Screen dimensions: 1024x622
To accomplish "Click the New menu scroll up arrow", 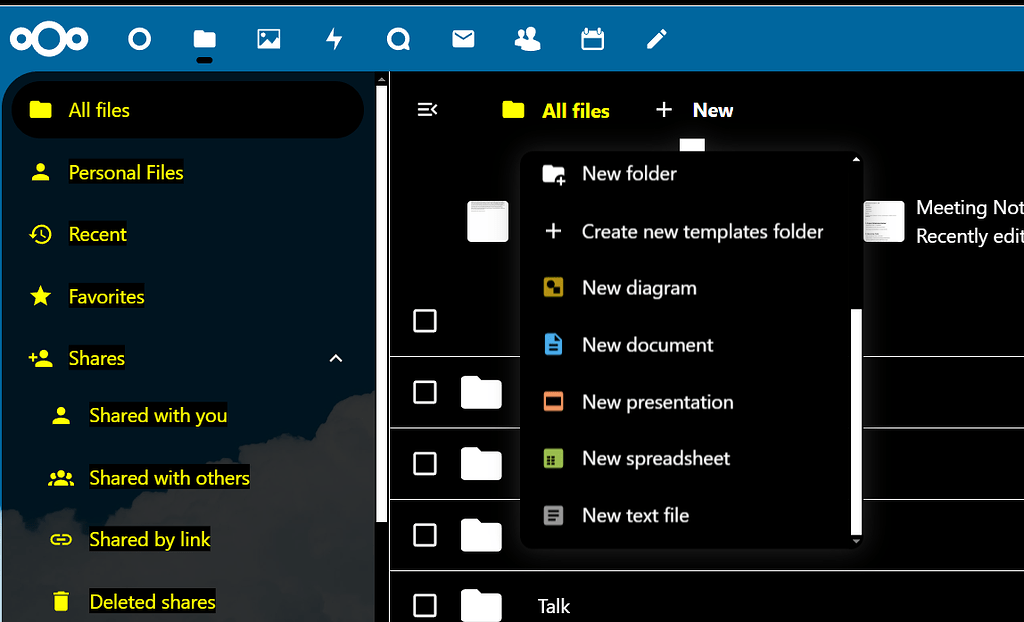I will [x=857, y=159].
